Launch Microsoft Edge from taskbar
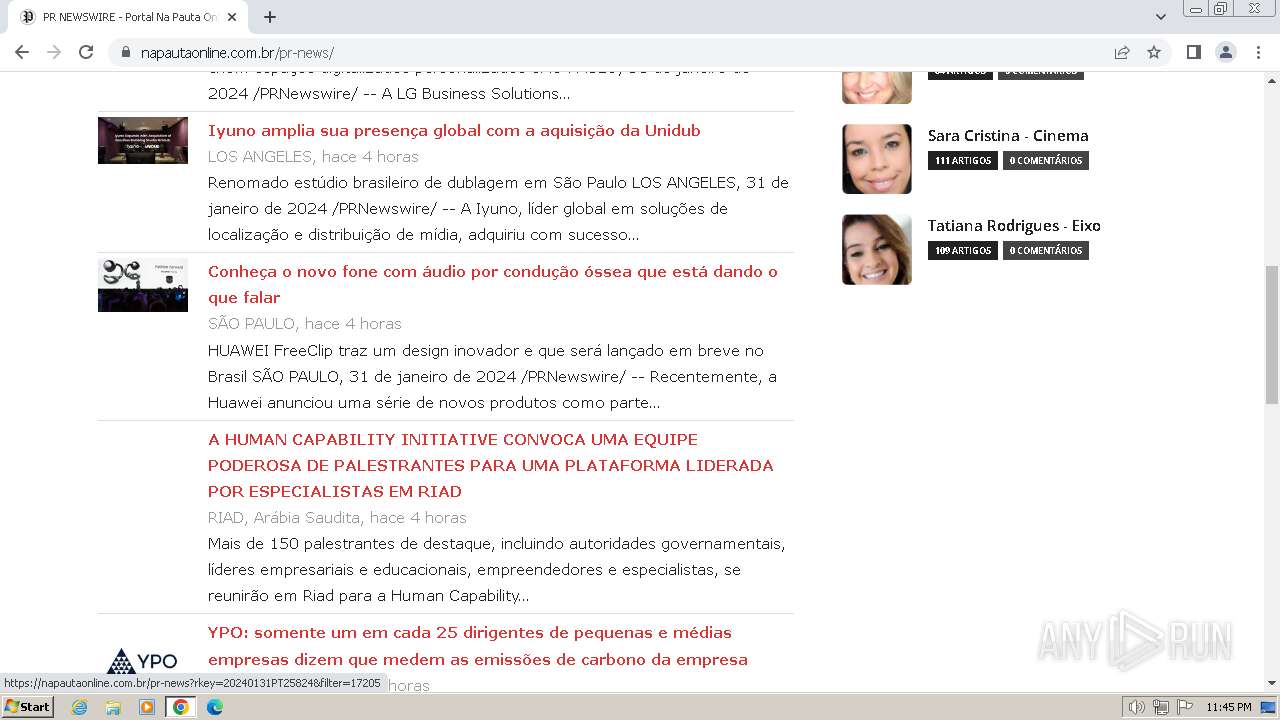This screenshot has width=1280, height=720. [215, 707]
